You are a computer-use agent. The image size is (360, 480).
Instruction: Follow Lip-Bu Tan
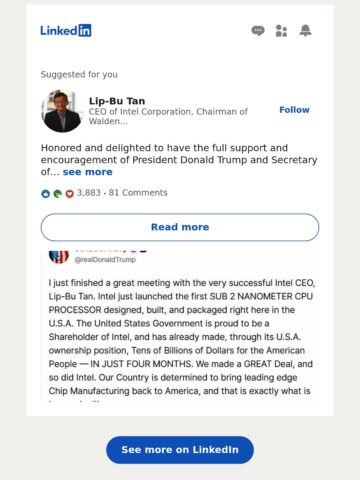[294, 110]
